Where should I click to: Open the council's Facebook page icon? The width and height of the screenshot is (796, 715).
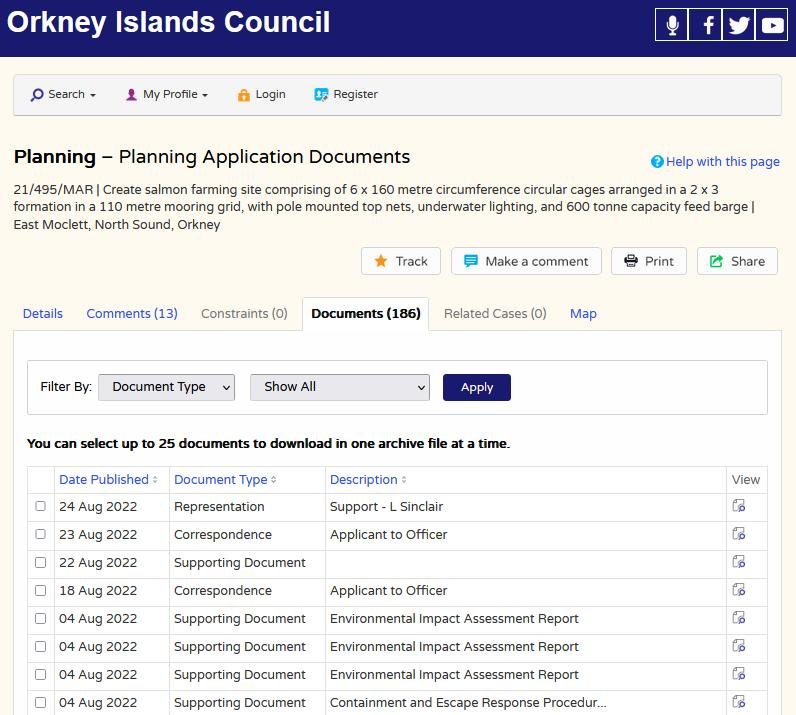(706, 25)
